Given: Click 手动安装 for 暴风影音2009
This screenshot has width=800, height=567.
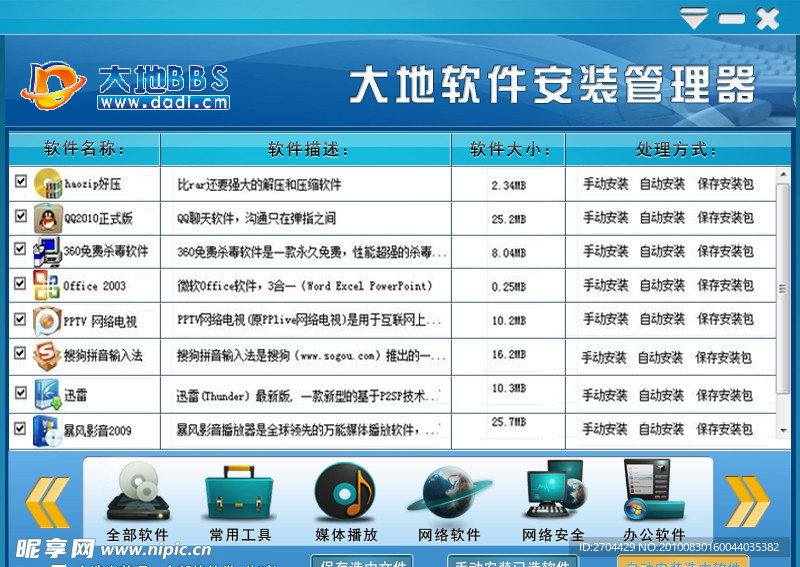Looking at the screenshot, I should [x=605, y=429].
